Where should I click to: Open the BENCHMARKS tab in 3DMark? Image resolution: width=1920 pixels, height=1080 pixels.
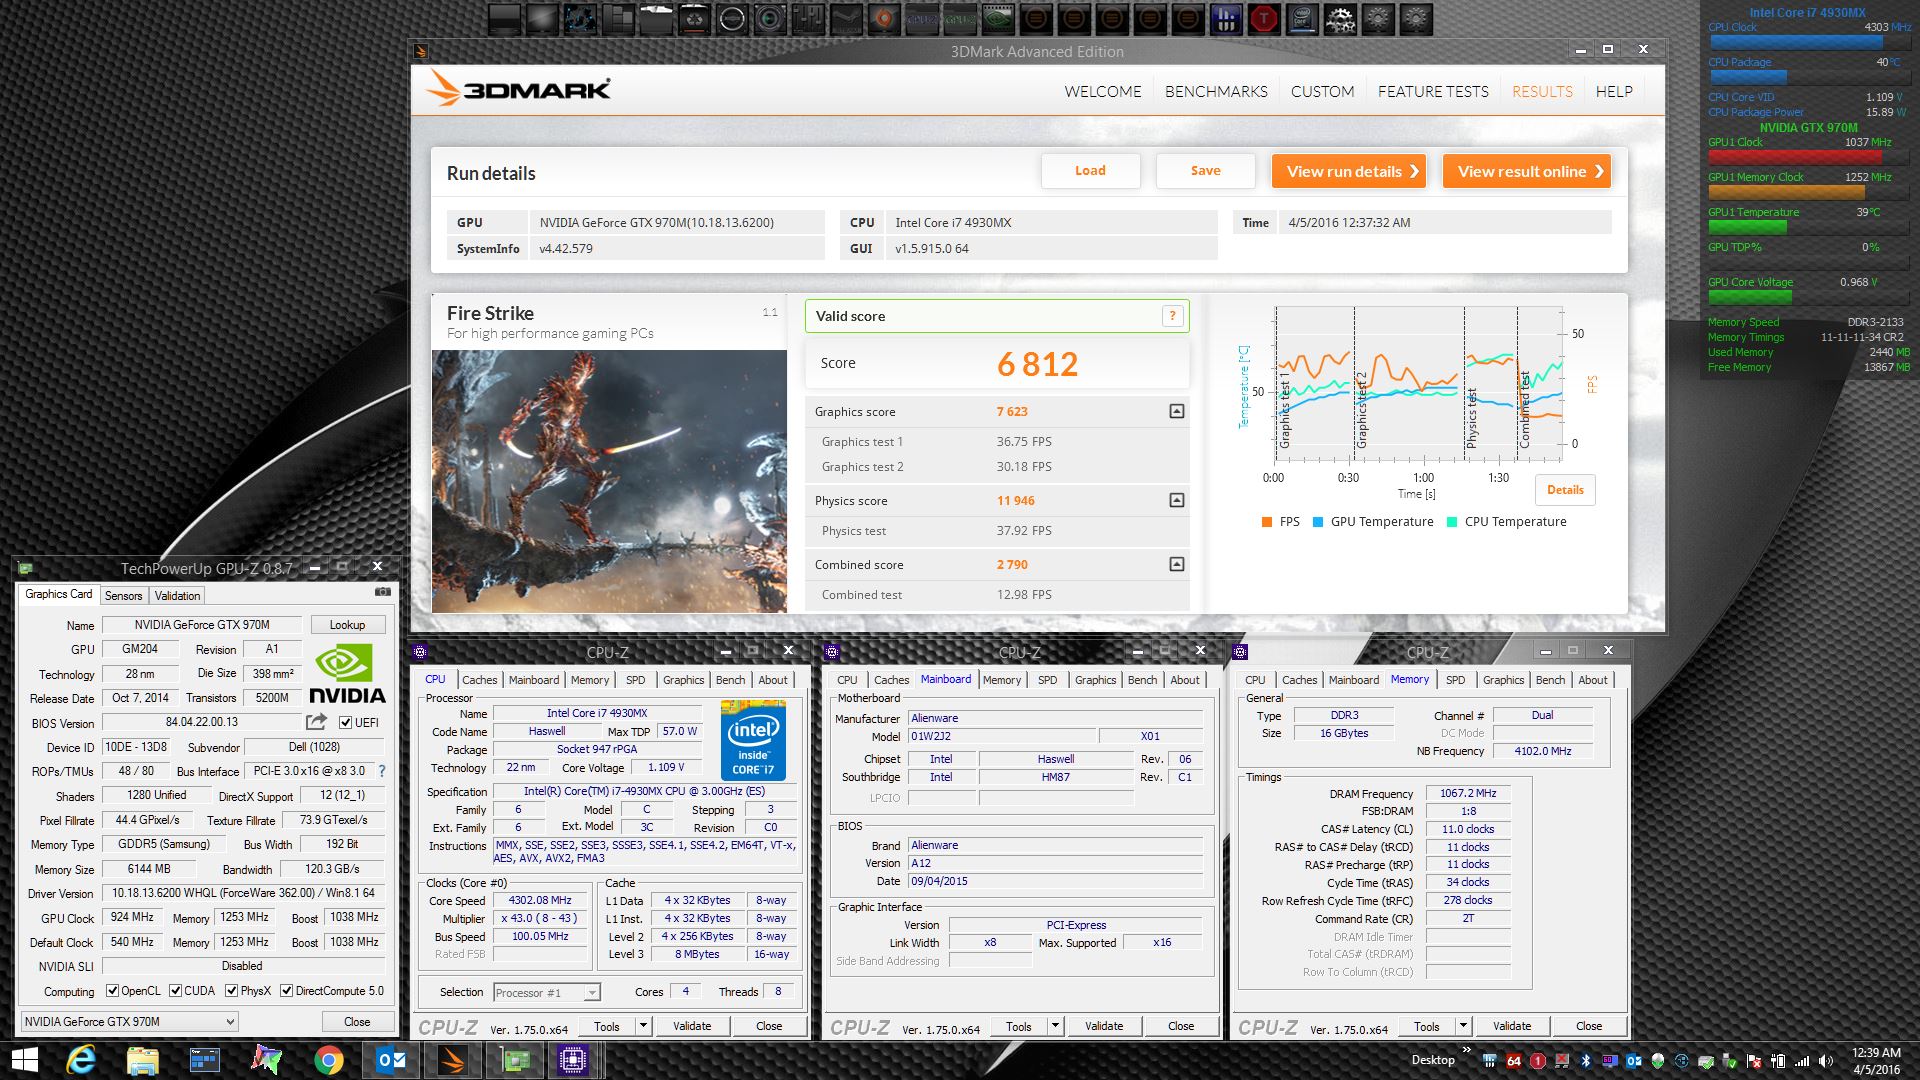1216,91
